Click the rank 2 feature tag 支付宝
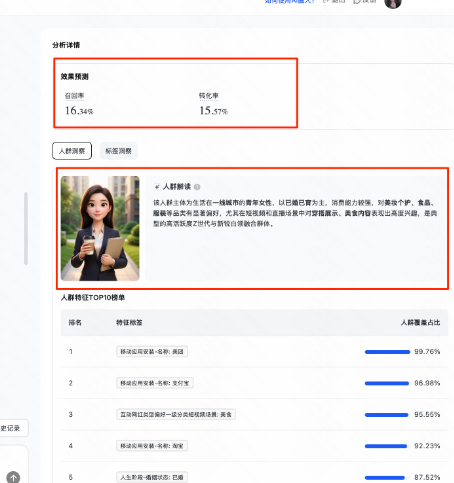 coord(155,383)
